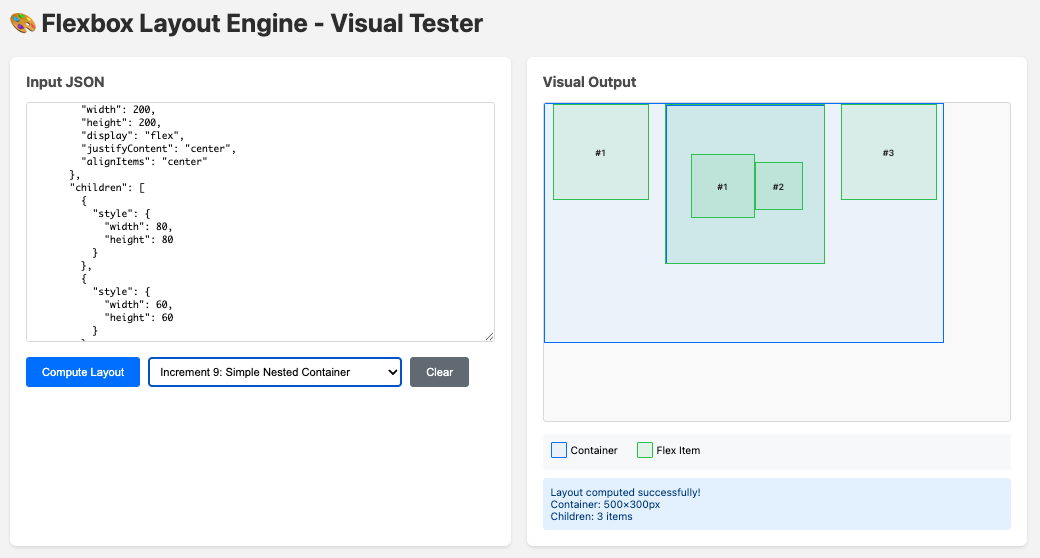Screen dimensions: 1040x558
Task: Click the Compute Layout button
Action: [x=83, y=372]
